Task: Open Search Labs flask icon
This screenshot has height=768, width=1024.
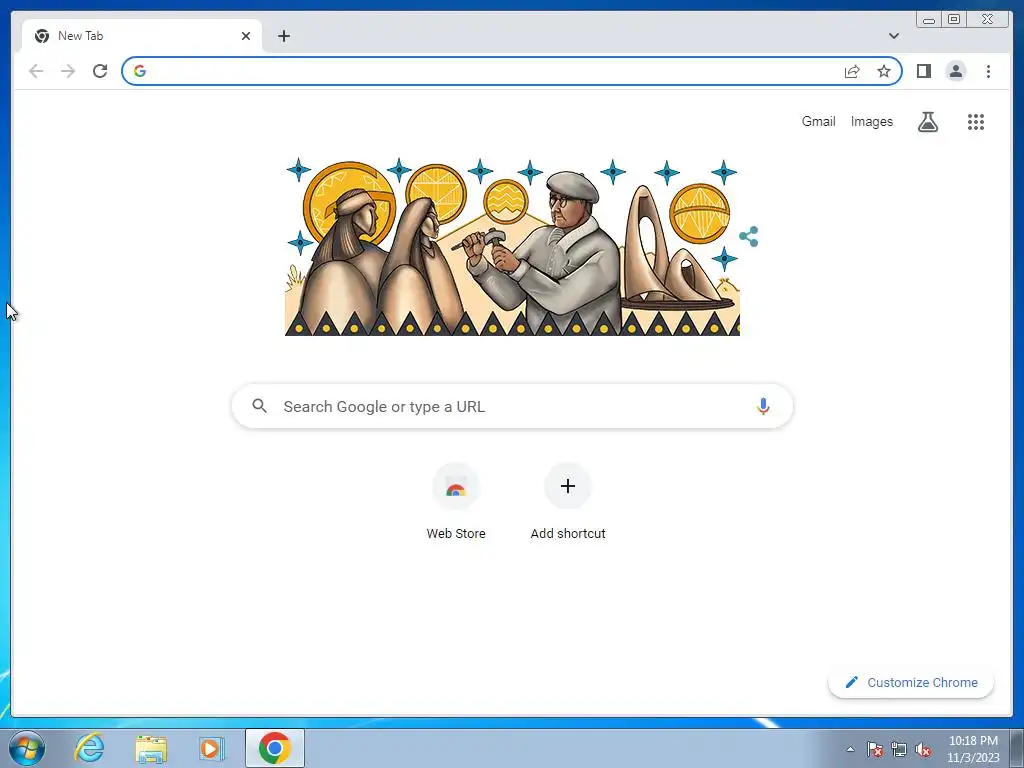Action: (x=927, y=122)
